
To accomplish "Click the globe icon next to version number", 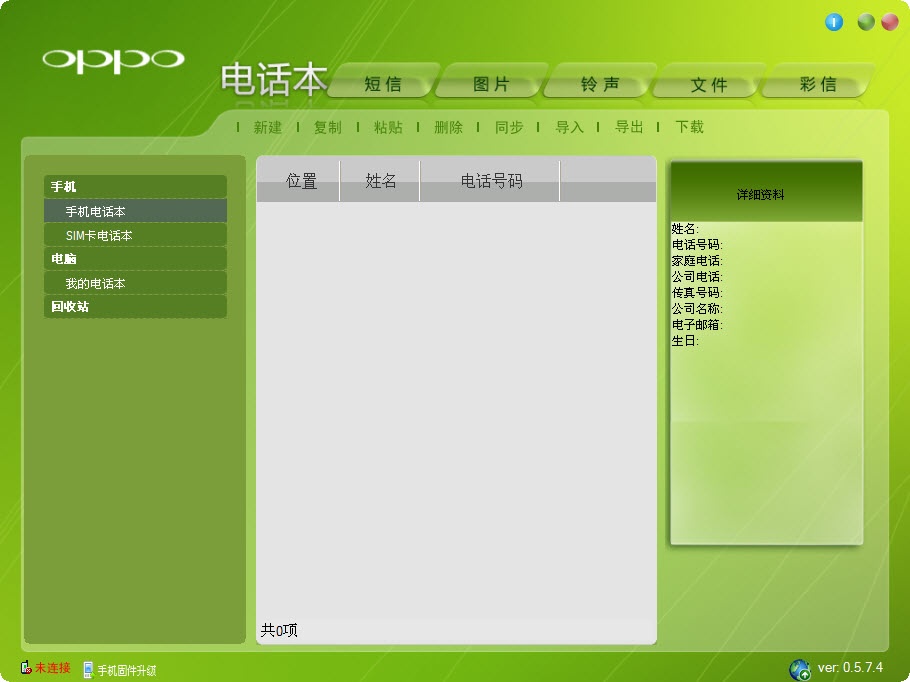I will 799,666.
